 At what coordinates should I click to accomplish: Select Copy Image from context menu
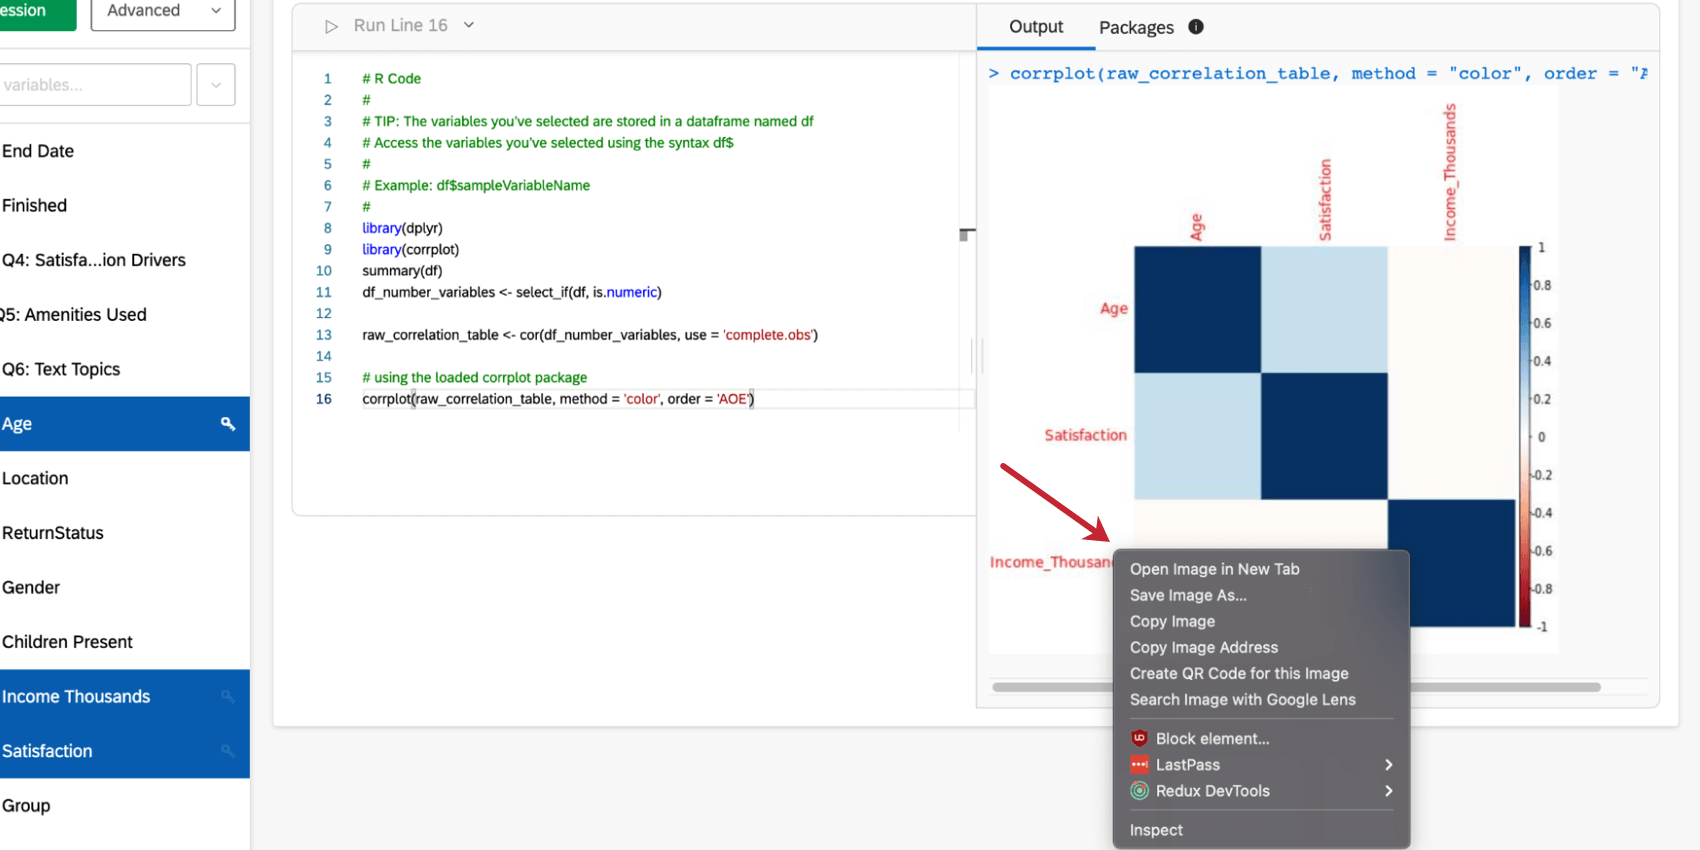pyautogui.click(x=1172, y=621)
